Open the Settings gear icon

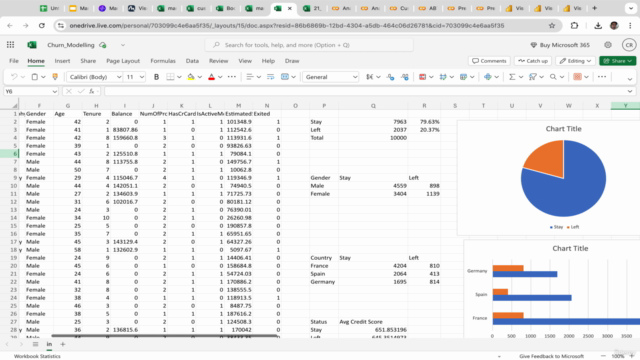[608, 45]
